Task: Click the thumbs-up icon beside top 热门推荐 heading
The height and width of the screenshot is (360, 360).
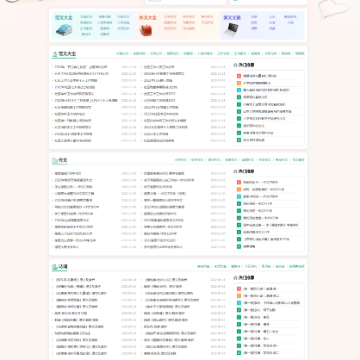Action: click(235, 65)
